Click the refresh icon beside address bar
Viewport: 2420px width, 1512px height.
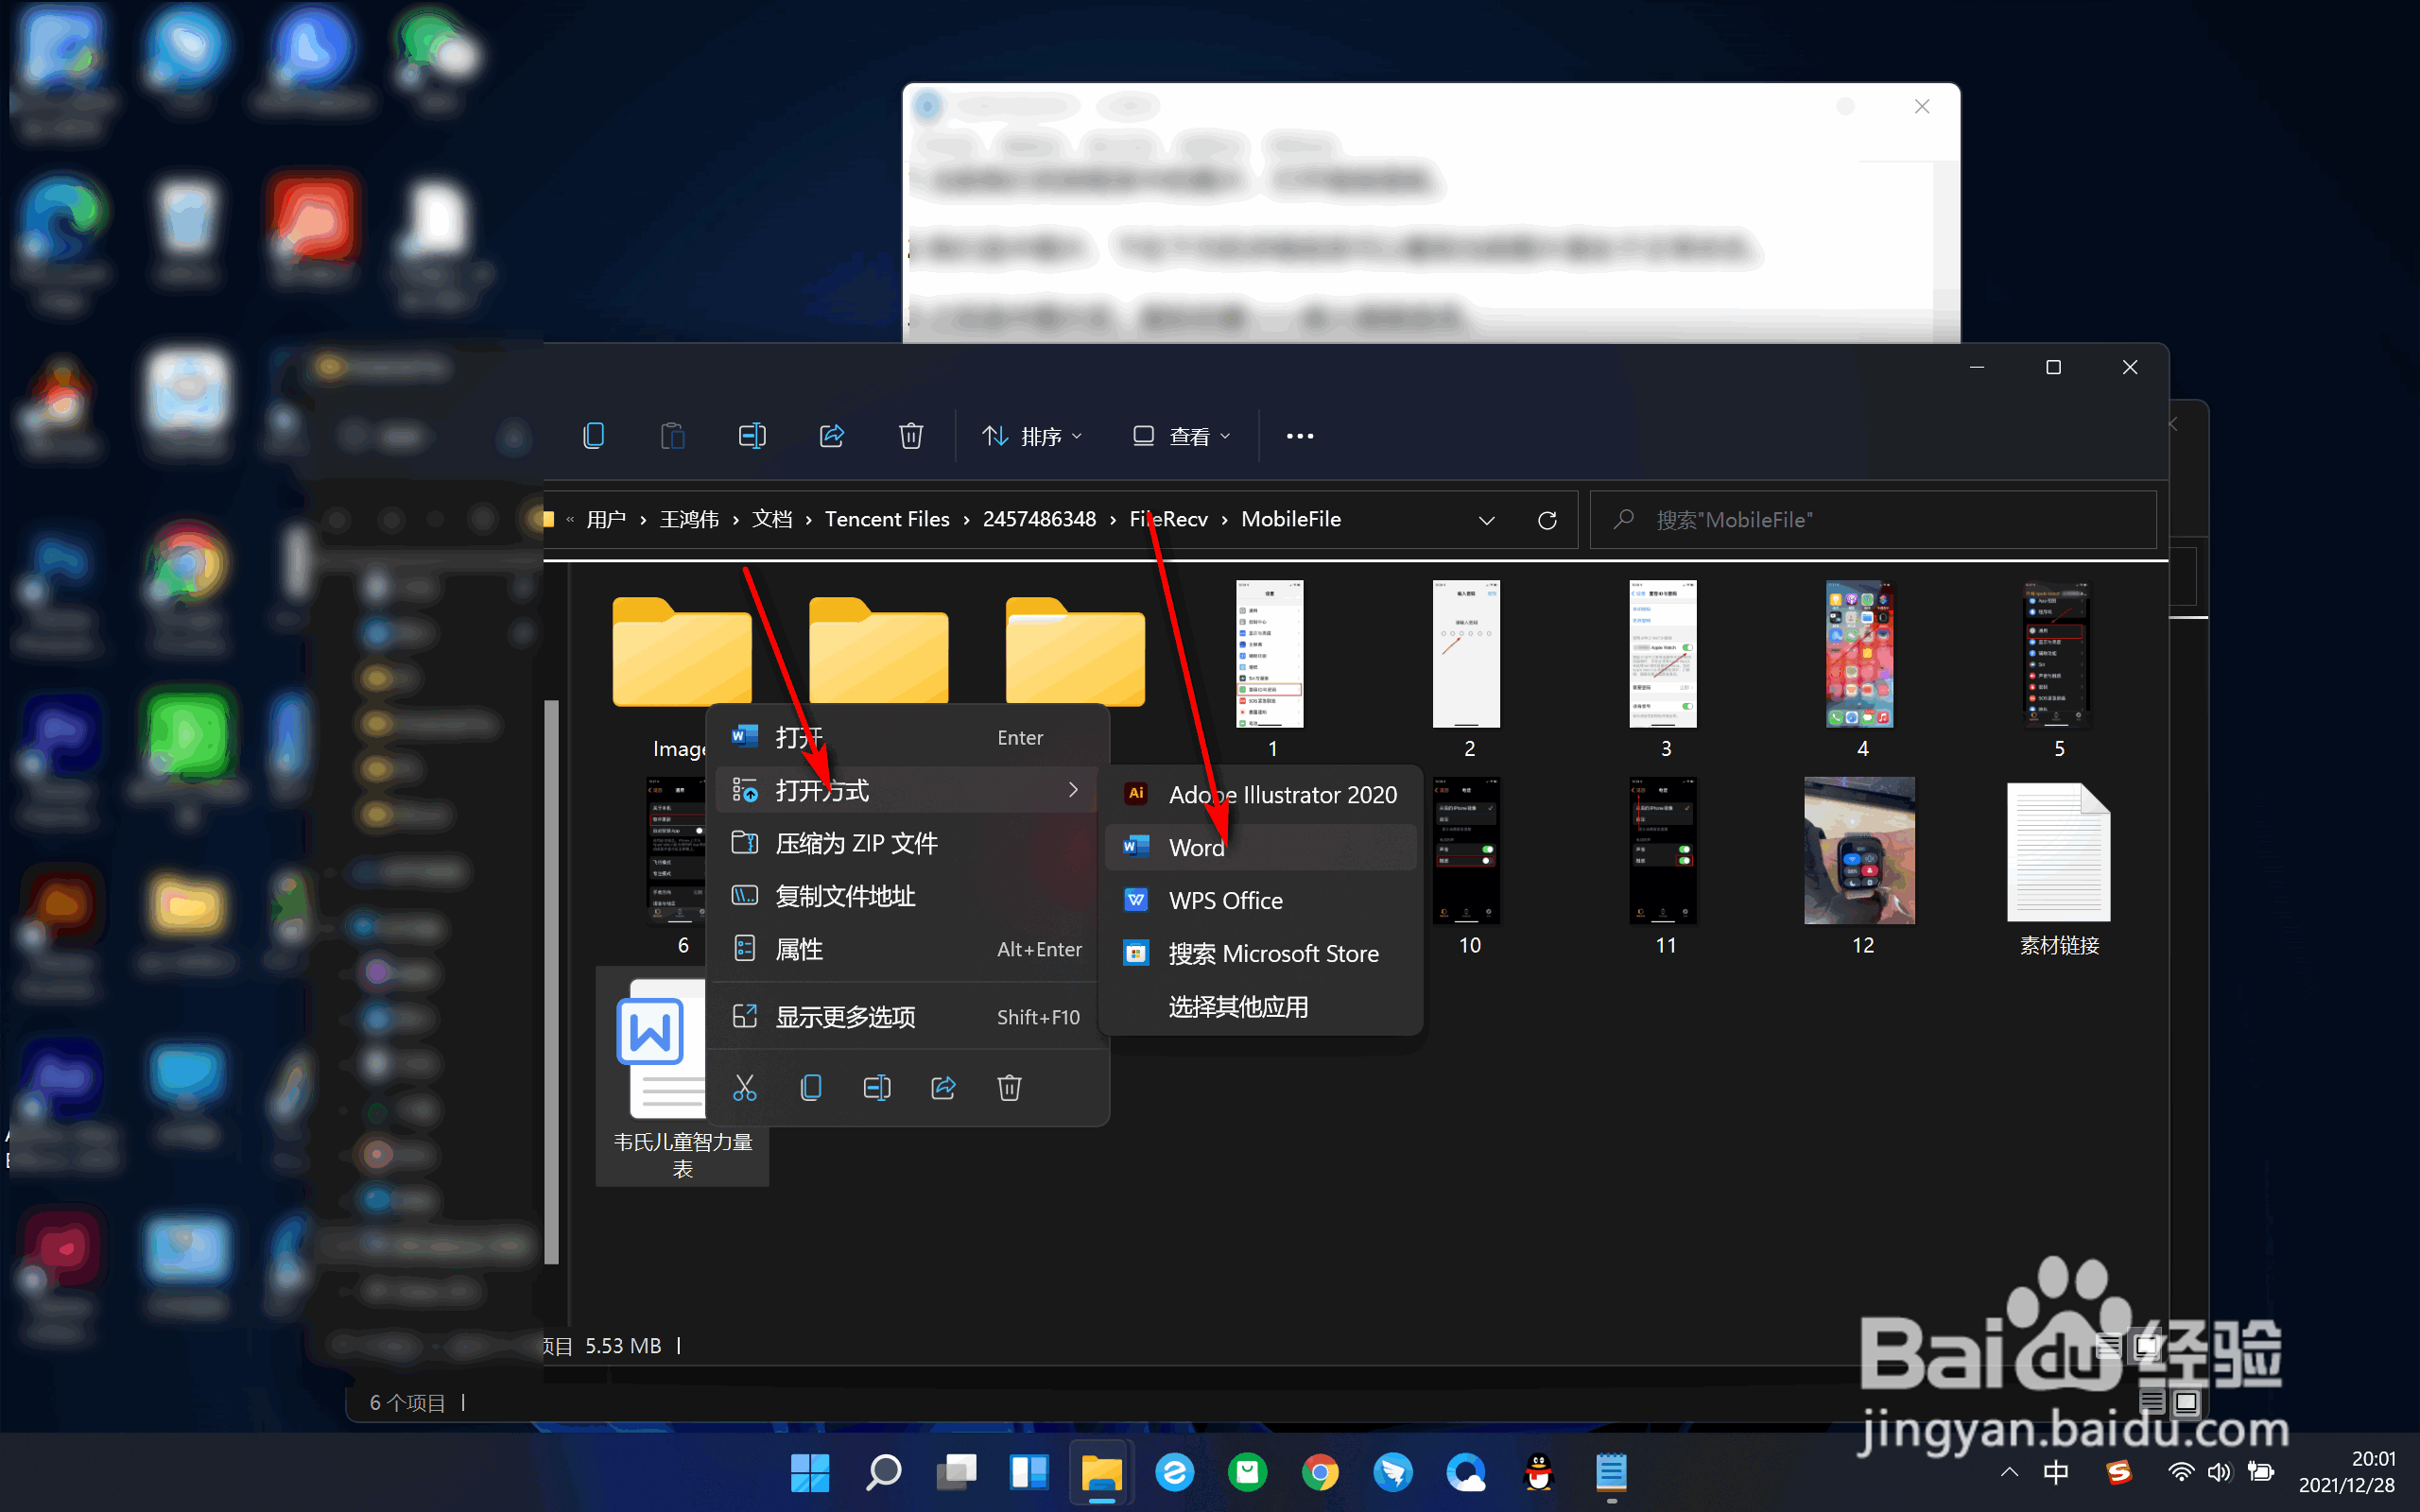[x=1546, y=520]
